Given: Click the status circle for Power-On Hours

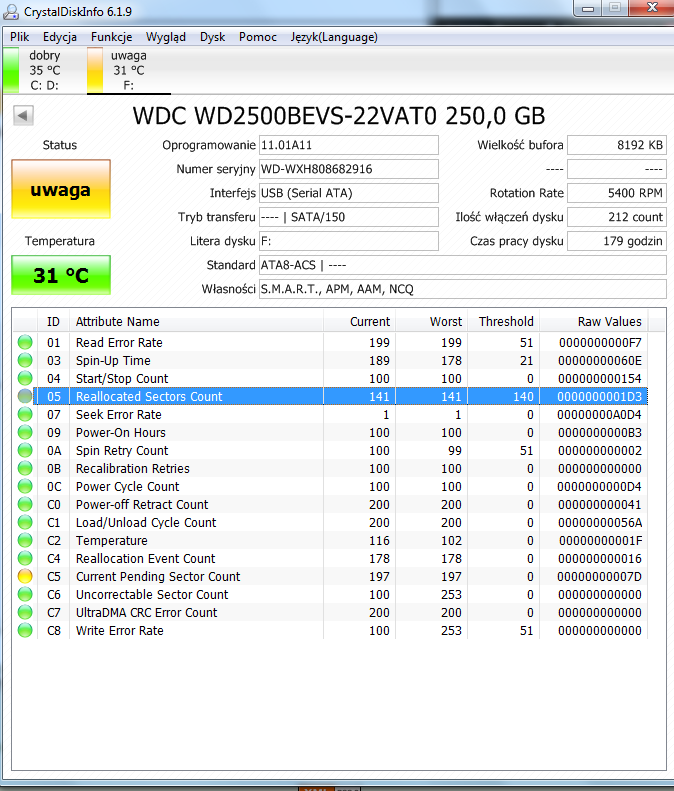Looking at the screenshot, I should tap(25, 432).
